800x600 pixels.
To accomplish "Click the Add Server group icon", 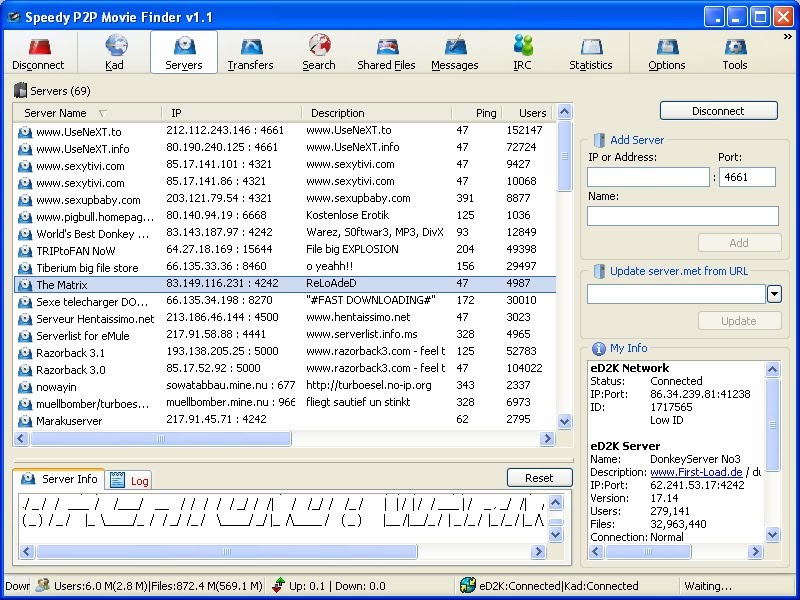I will 599,140.
